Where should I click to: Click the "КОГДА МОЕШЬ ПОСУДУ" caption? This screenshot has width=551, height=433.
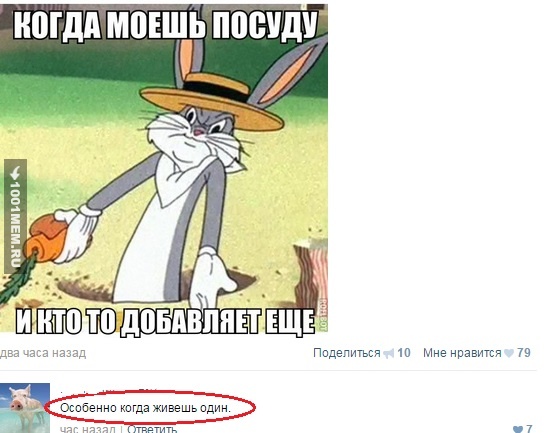coord(165,25)
